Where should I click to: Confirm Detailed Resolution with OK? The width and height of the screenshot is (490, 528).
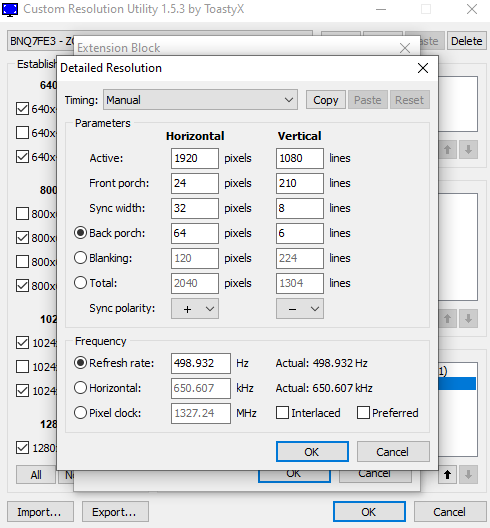tap(312, 452)
